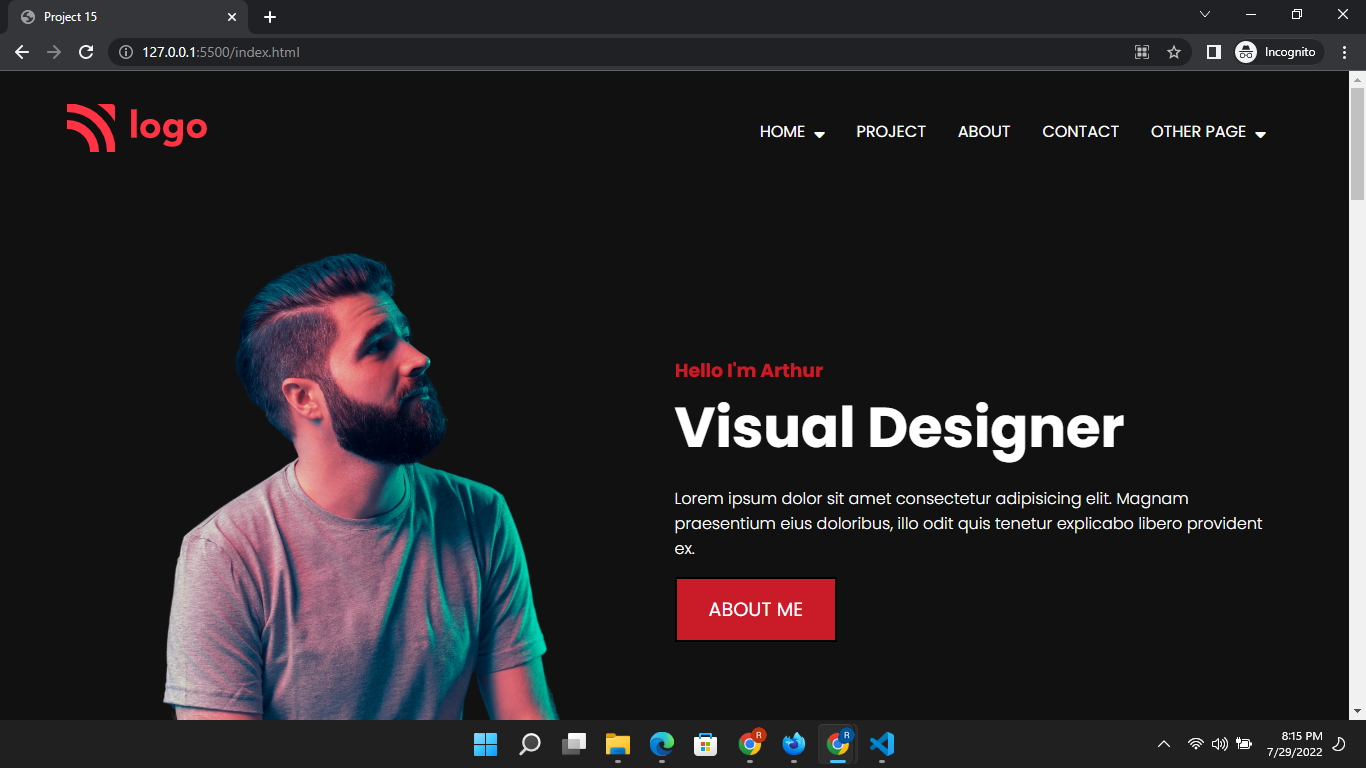Open OTHER PAGE navigation item
This screenshot has width=1366, height=768.
[1198, 132]
